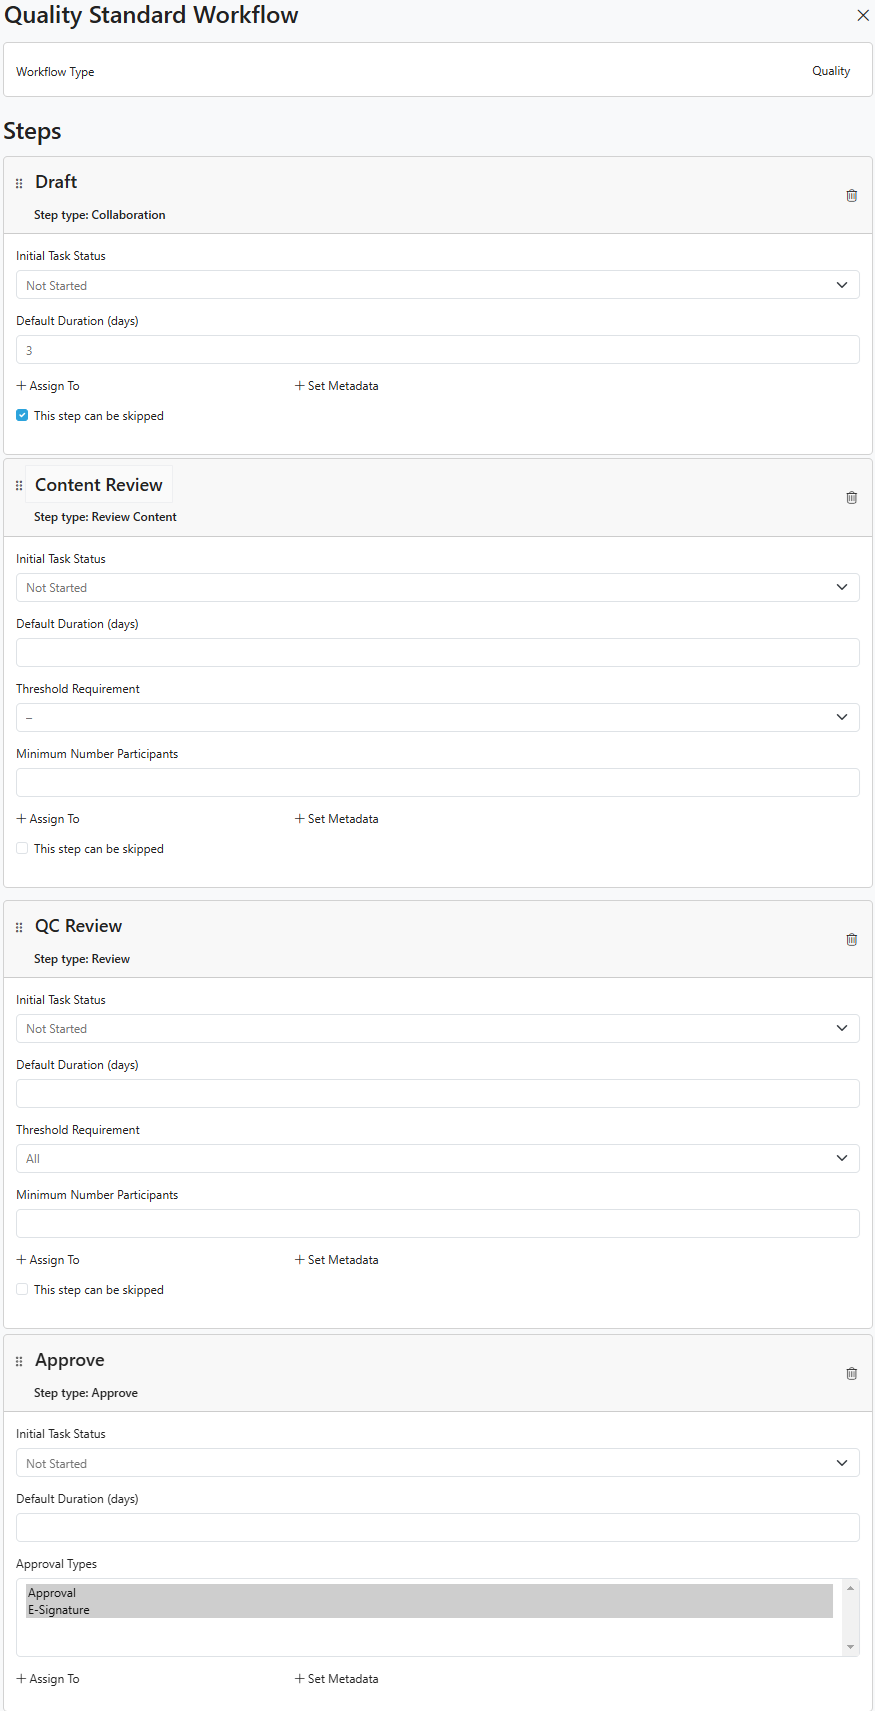Screen dimensions: 875x1711
Task: Delete the Draft step using its trash icon
Action: click(x=851, y=195)
